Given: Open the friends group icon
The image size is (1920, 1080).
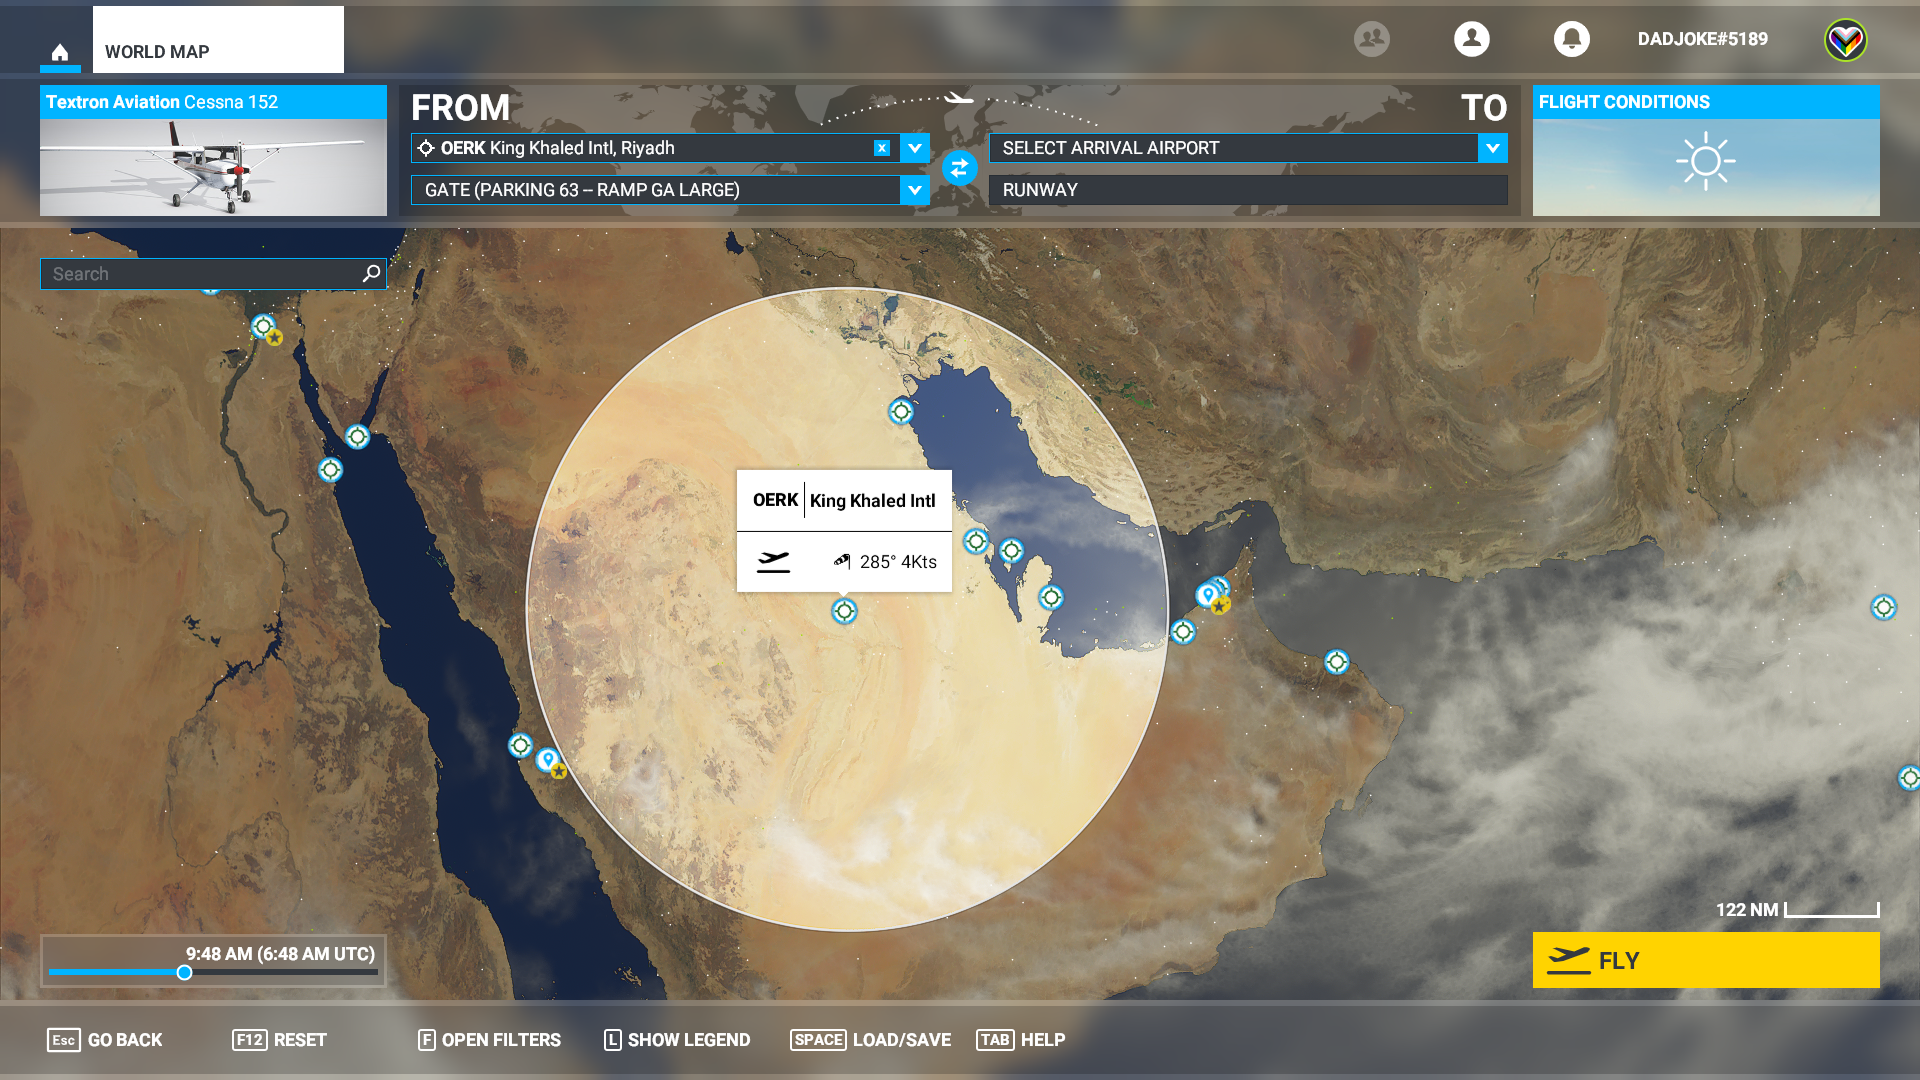Looking at the screenshot, I should [1371, 39].
